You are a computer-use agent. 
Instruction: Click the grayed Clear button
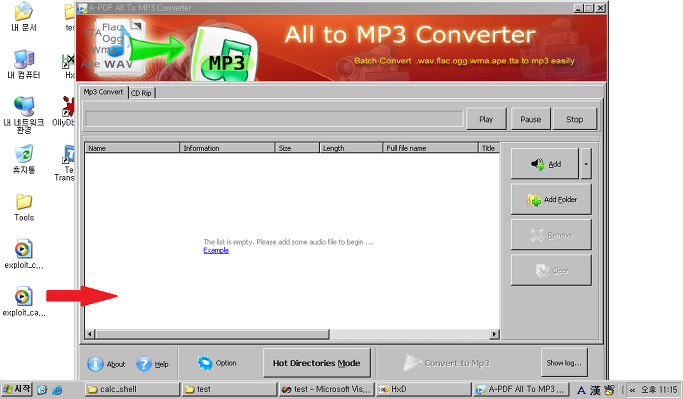click(551, 271)
